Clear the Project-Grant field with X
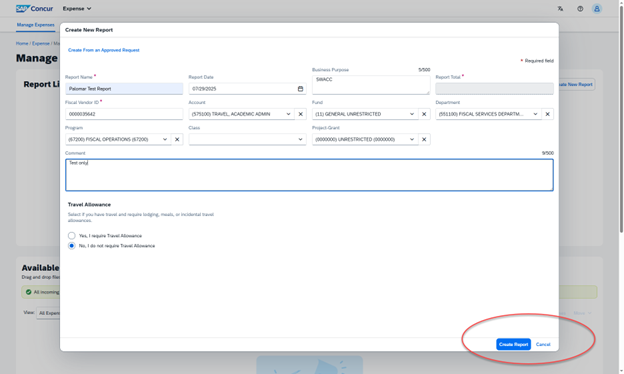 click(424, 139)
